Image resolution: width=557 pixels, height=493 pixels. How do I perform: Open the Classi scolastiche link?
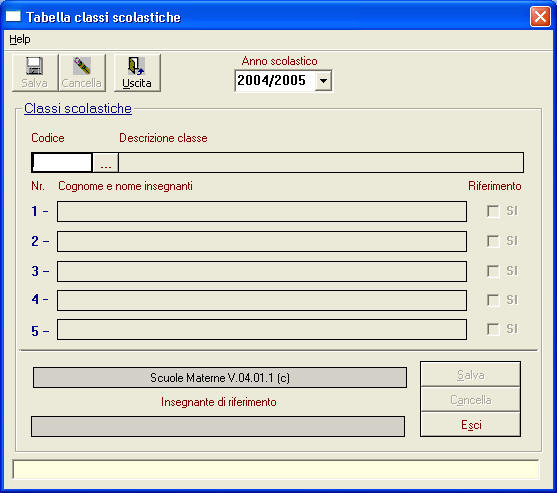(78, 108)
